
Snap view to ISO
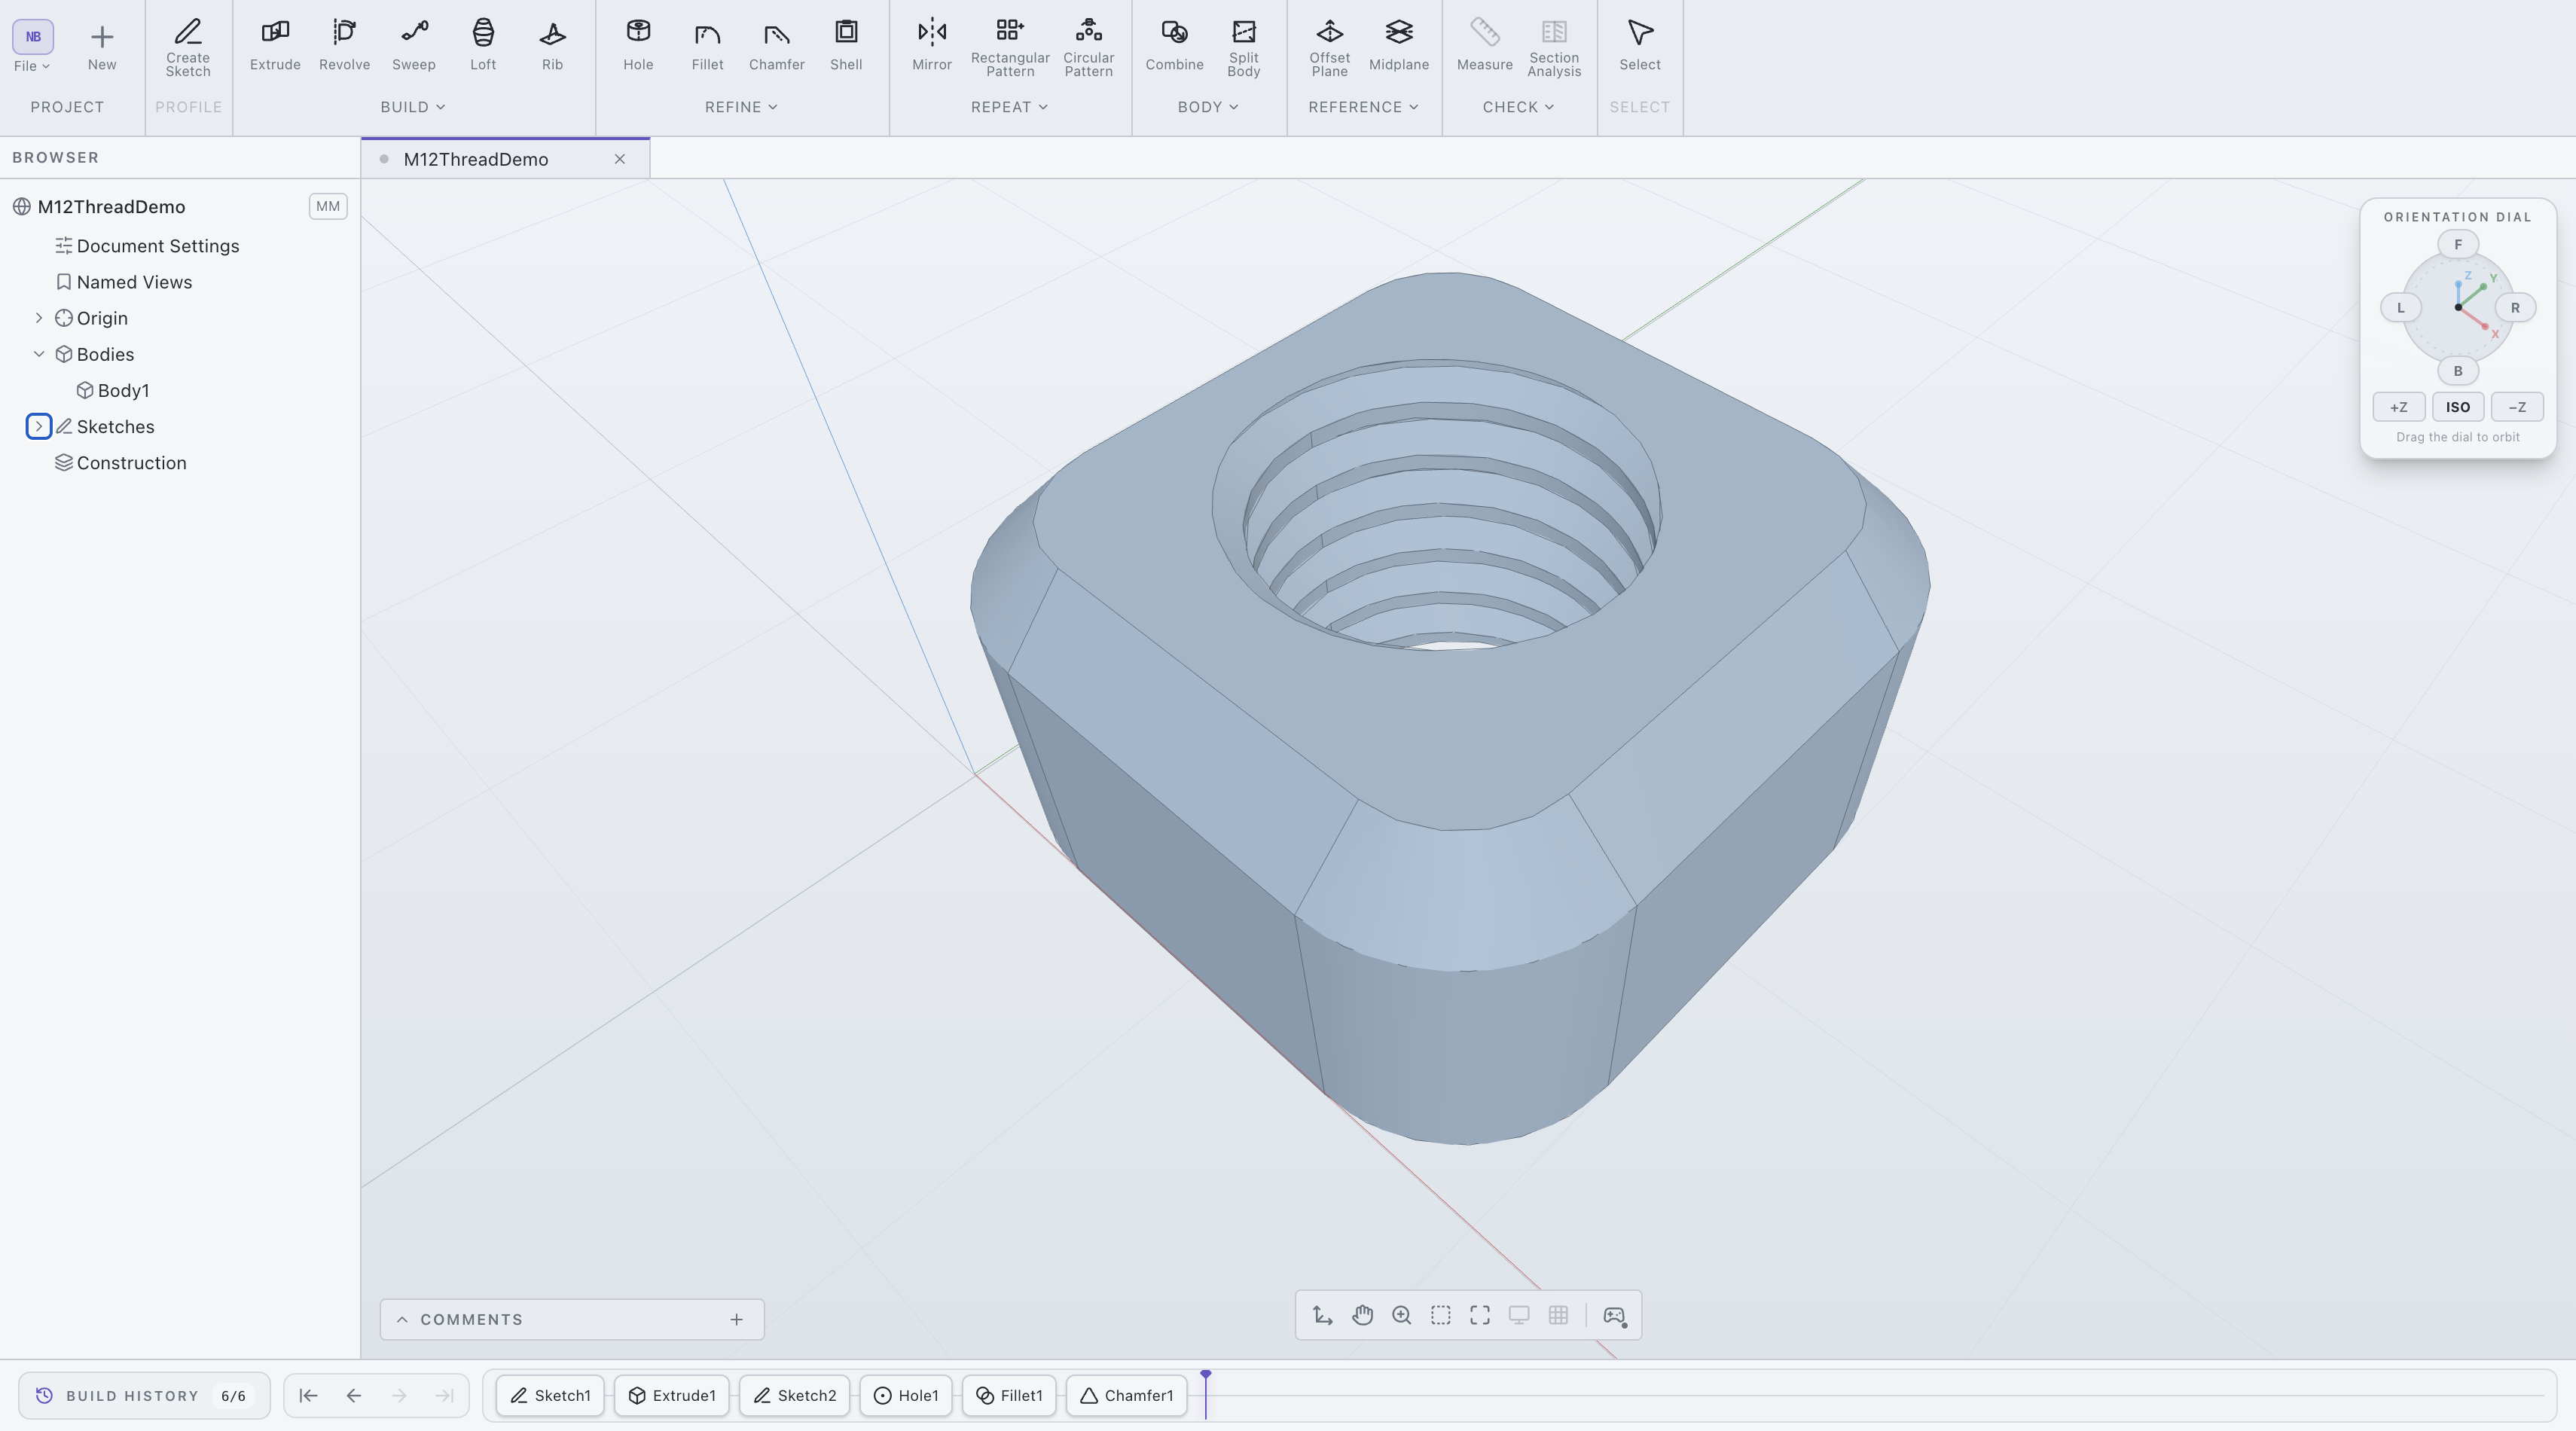2458,407
